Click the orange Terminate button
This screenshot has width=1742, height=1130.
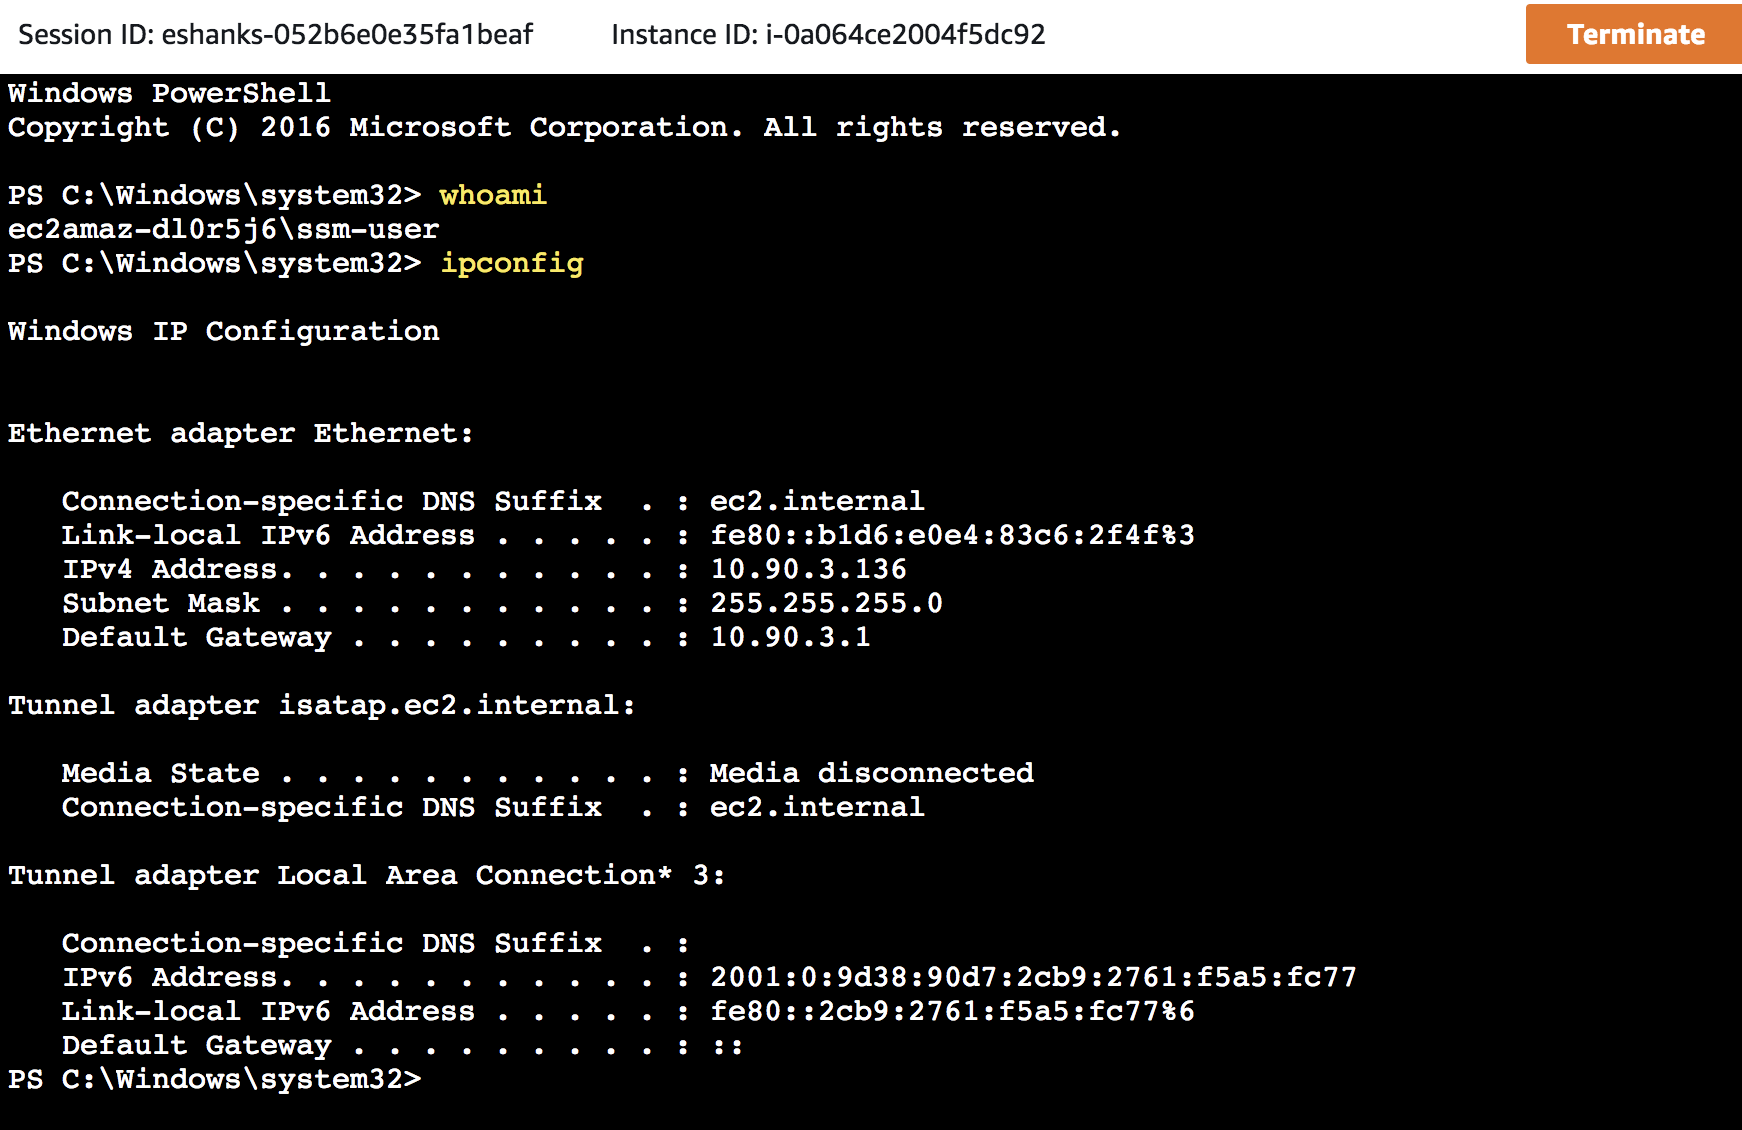tap(1633, 34)
